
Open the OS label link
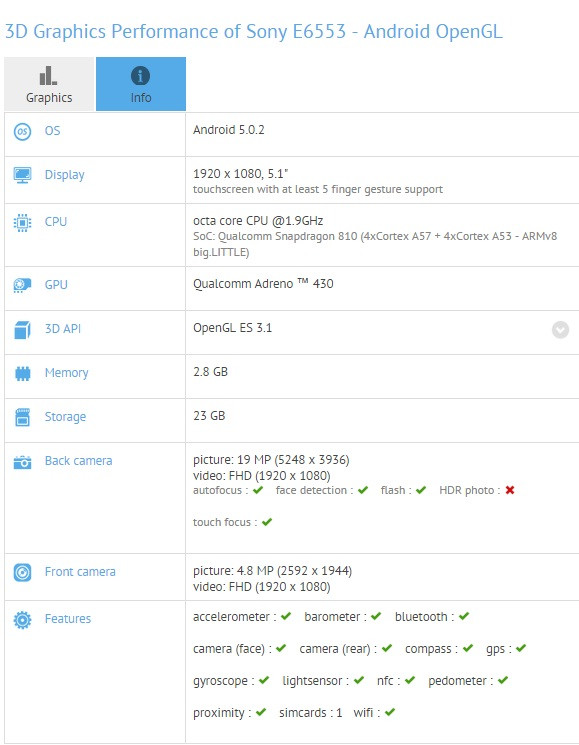(x=52, y=131)
